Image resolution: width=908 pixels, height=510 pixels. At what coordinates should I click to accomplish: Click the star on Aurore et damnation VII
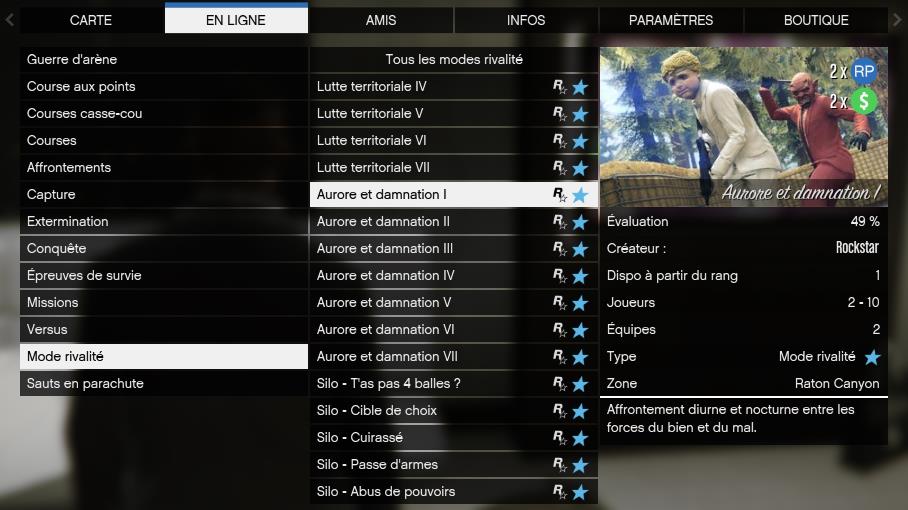(x=580, y=357)
